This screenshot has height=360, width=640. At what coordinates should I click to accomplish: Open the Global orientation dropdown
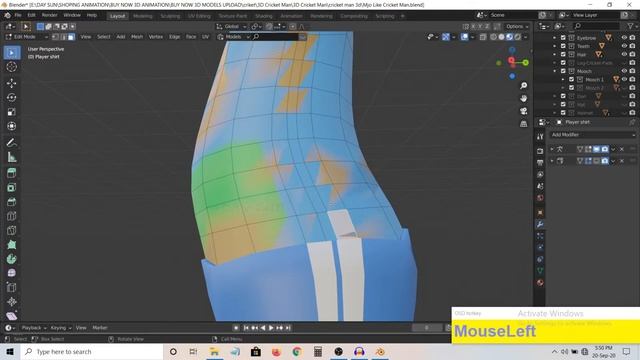pyautogui.click(x=231, y=27)
